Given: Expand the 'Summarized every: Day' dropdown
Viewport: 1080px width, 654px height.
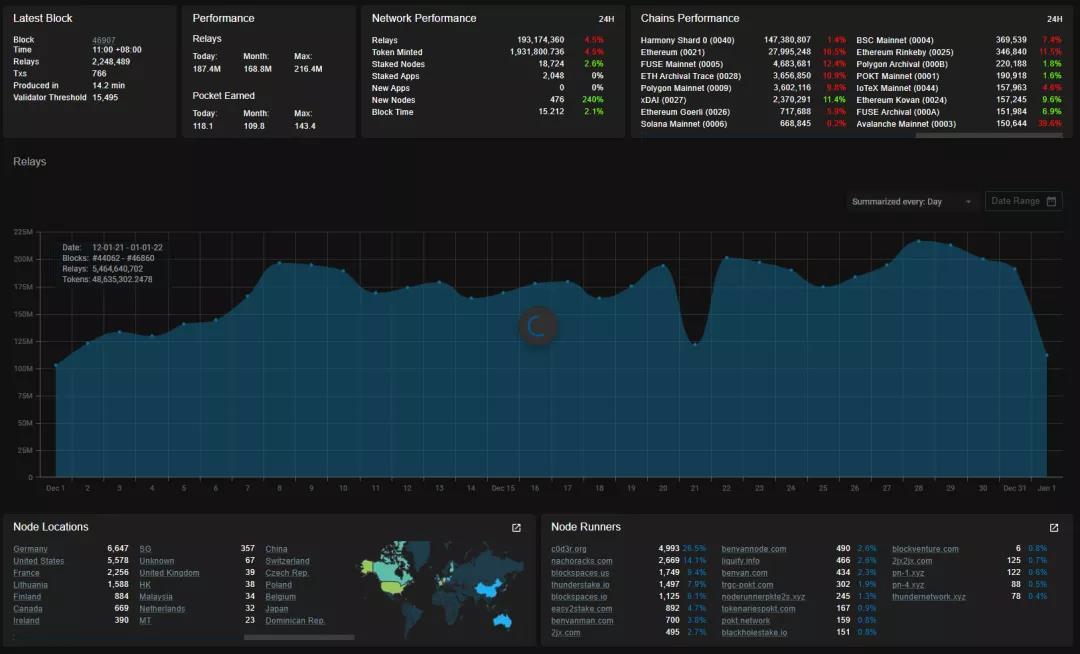Looking at the screenshot, I should coord(910,202).
